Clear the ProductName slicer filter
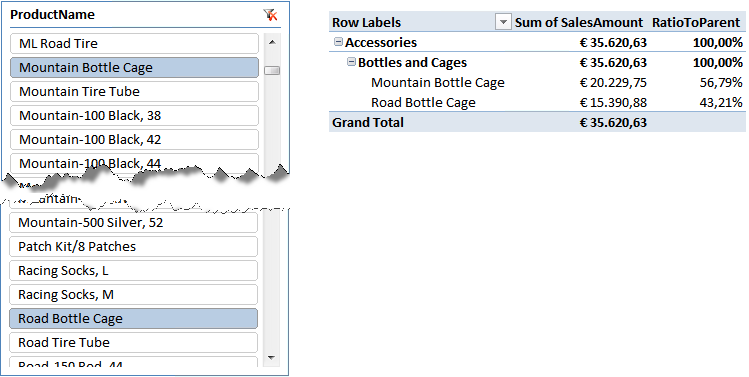The image size is (749, 377). (271, 15)
